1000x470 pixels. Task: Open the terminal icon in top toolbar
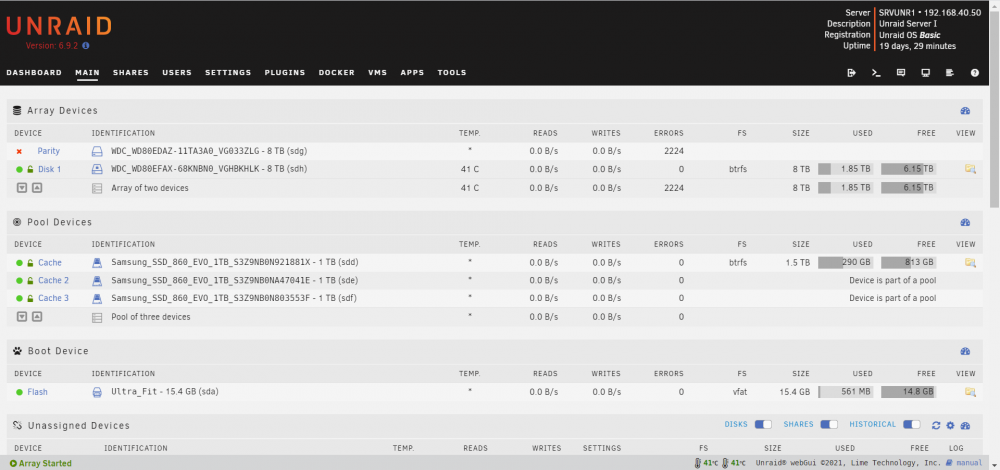click(876, 73)
